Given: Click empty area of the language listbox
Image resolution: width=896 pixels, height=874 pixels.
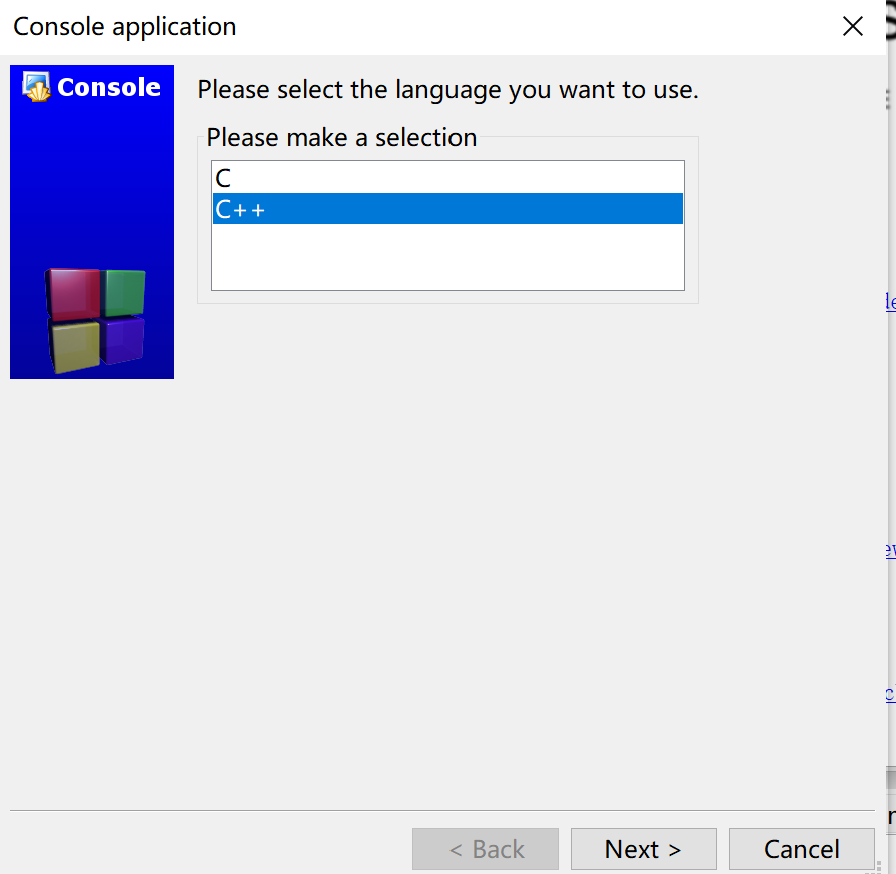Looking at the screenshot, I should click(447, 257).
